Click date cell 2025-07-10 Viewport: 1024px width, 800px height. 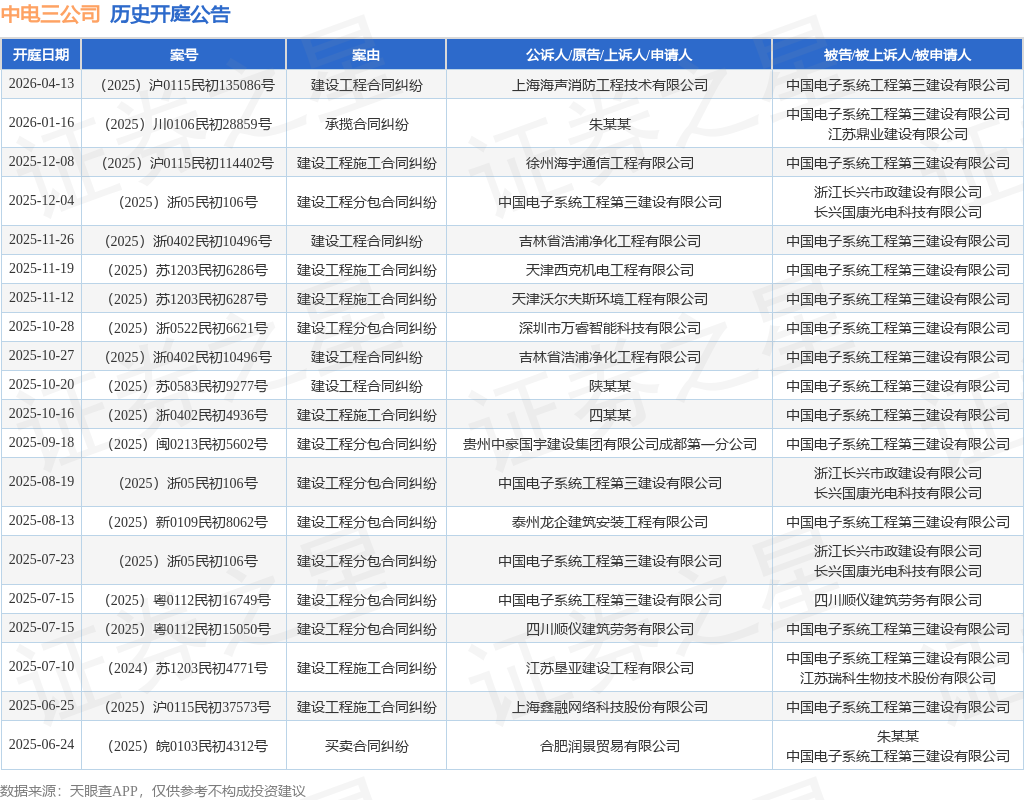pos(41,667)
